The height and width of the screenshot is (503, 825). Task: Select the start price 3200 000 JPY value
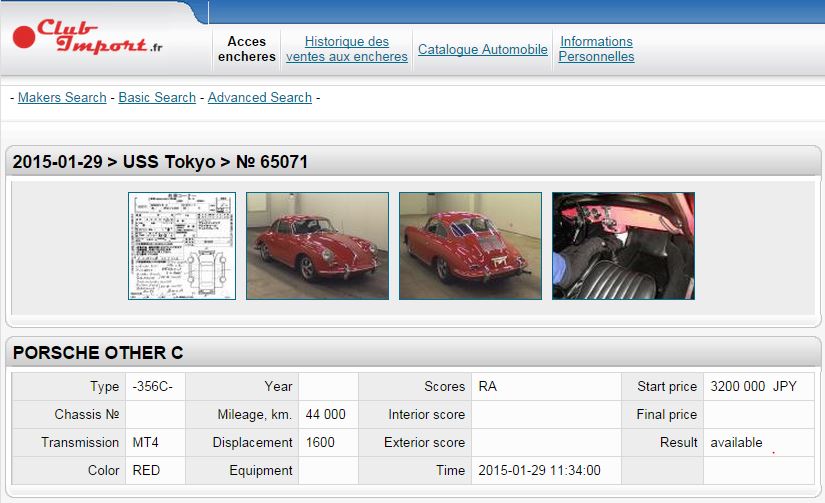click(x=753, y=386)
